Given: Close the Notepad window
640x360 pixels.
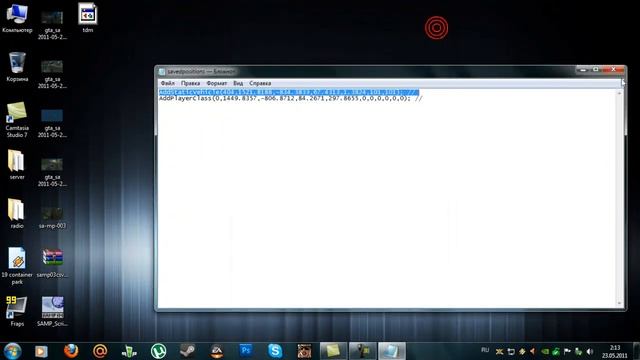Looking at the screenshot, I should tap(613, 70).
